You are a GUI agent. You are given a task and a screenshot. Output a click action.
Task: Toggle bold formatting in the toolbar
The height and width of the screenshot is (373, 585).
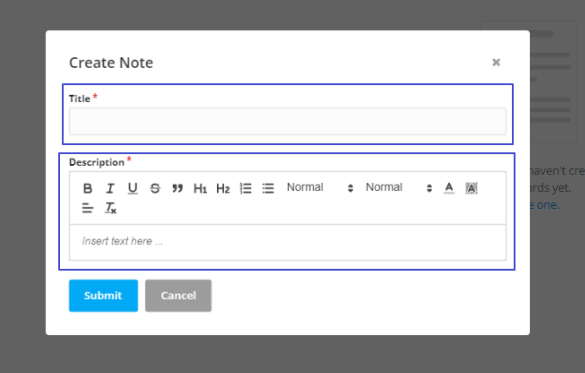[88, 188]
